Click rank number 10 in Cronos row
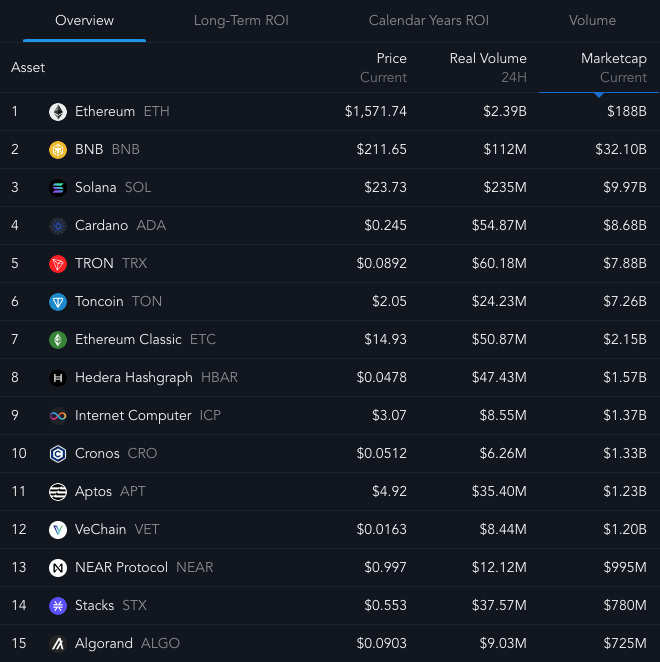 (19, 453)
